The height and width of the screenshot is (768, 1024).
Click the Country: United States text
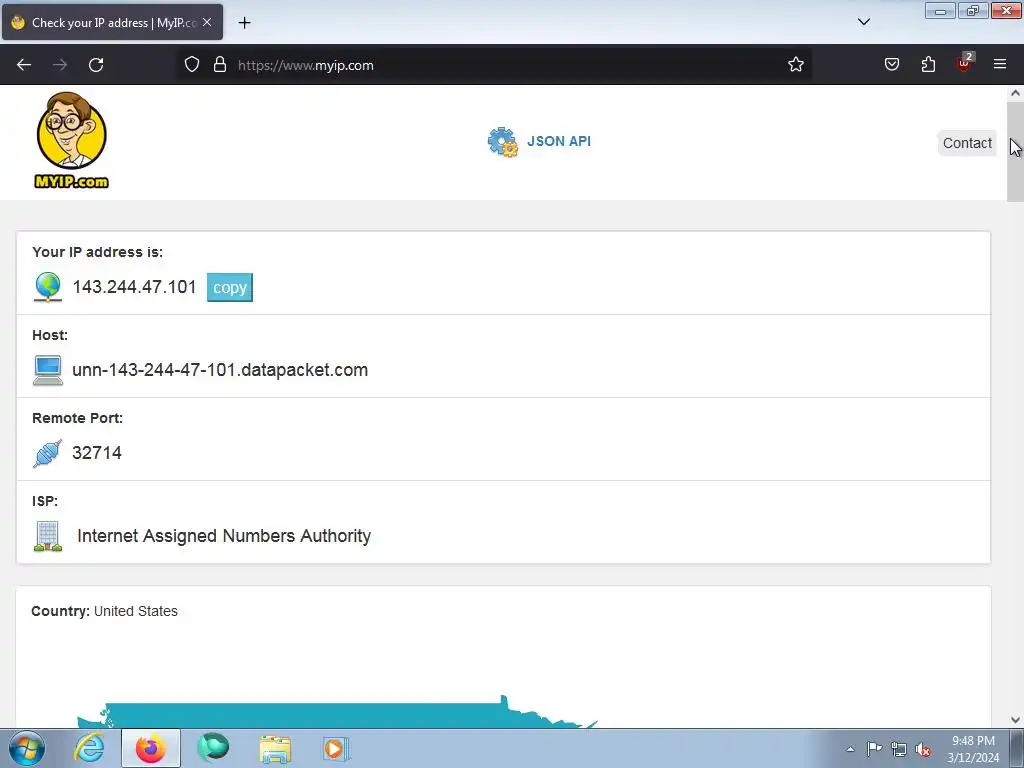coord(104,611)
